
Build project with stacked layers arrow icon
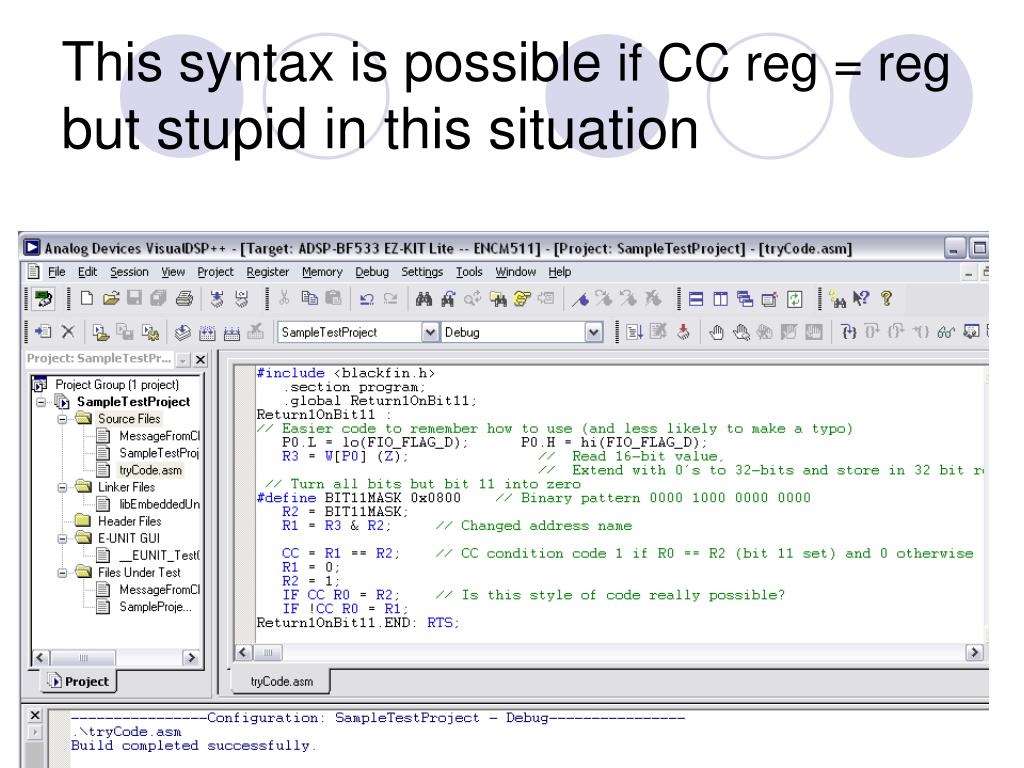[x=182, y=332]
